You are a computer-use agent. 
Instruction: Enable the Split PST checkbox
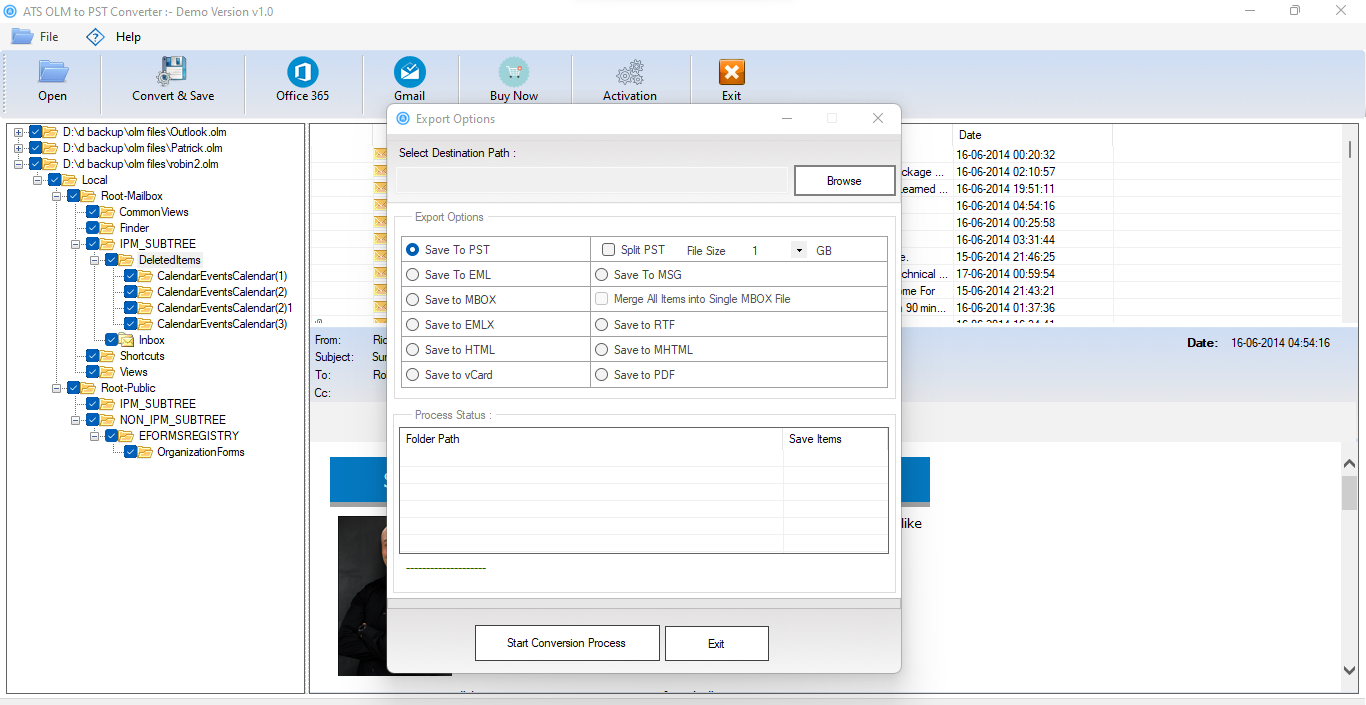pos(607,249)
